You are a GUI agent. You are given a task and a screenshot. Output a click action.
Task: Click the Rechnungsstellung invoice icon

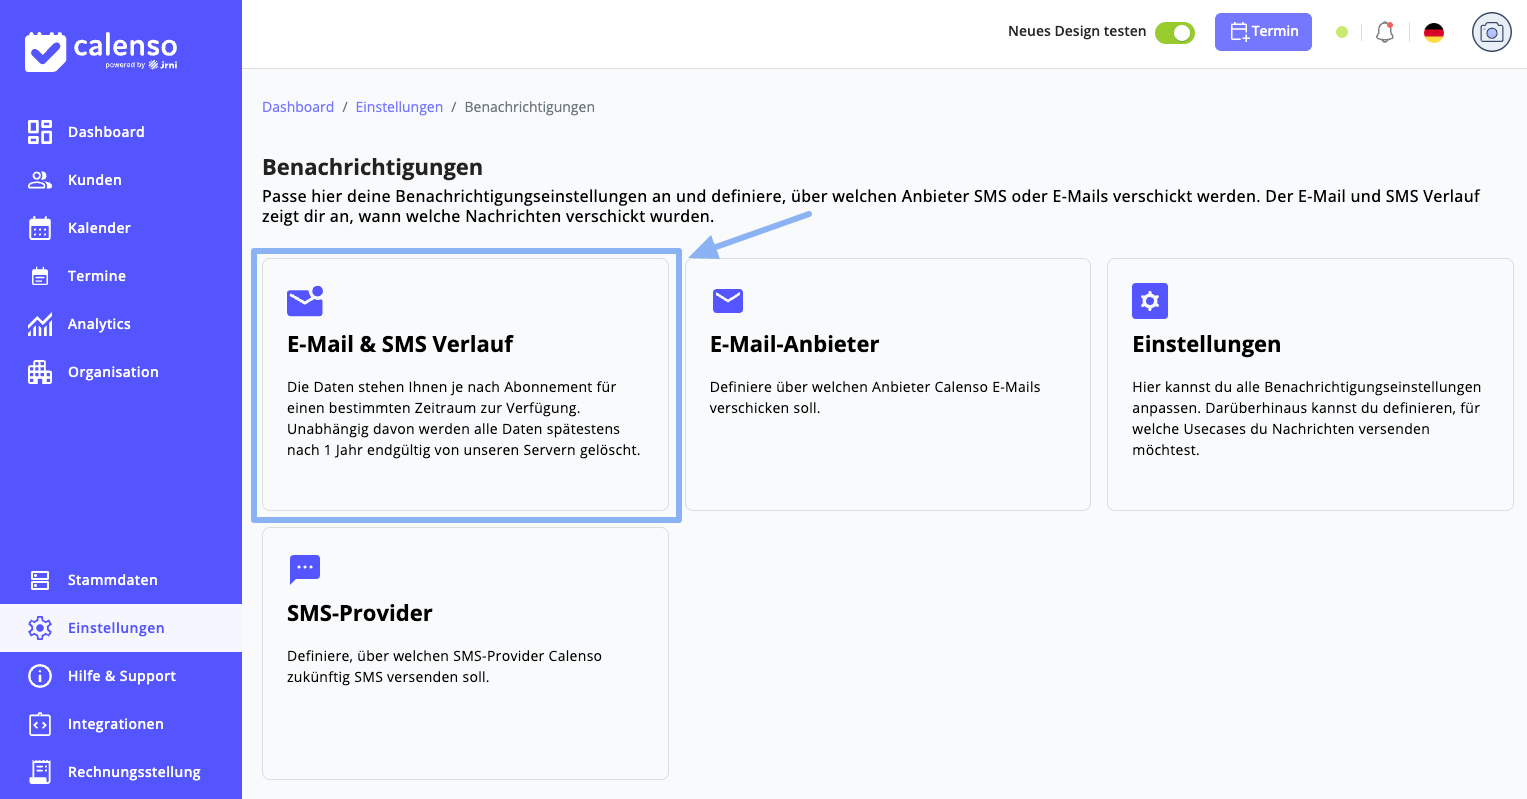(40, 772)
